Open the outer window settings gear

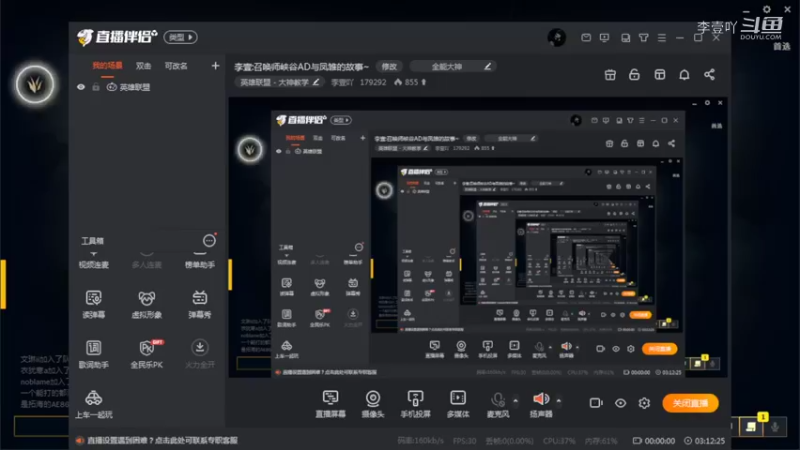click(766, 9)
